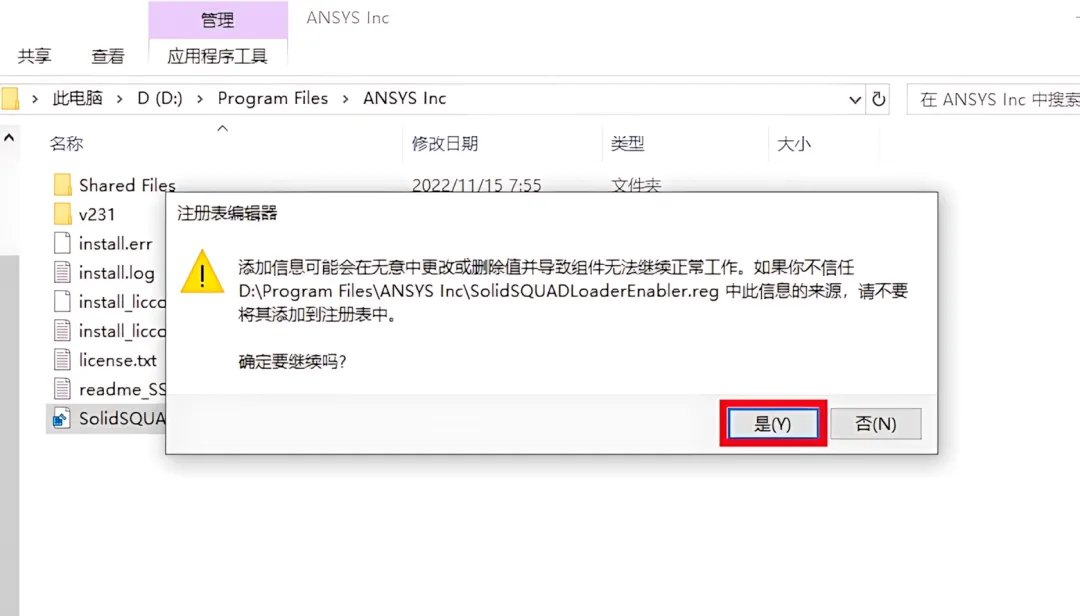Click the SolidSQUAD registry file icon
Image resolution: width=1080 pixels, height=616 pixels.
tap(61, 418)
